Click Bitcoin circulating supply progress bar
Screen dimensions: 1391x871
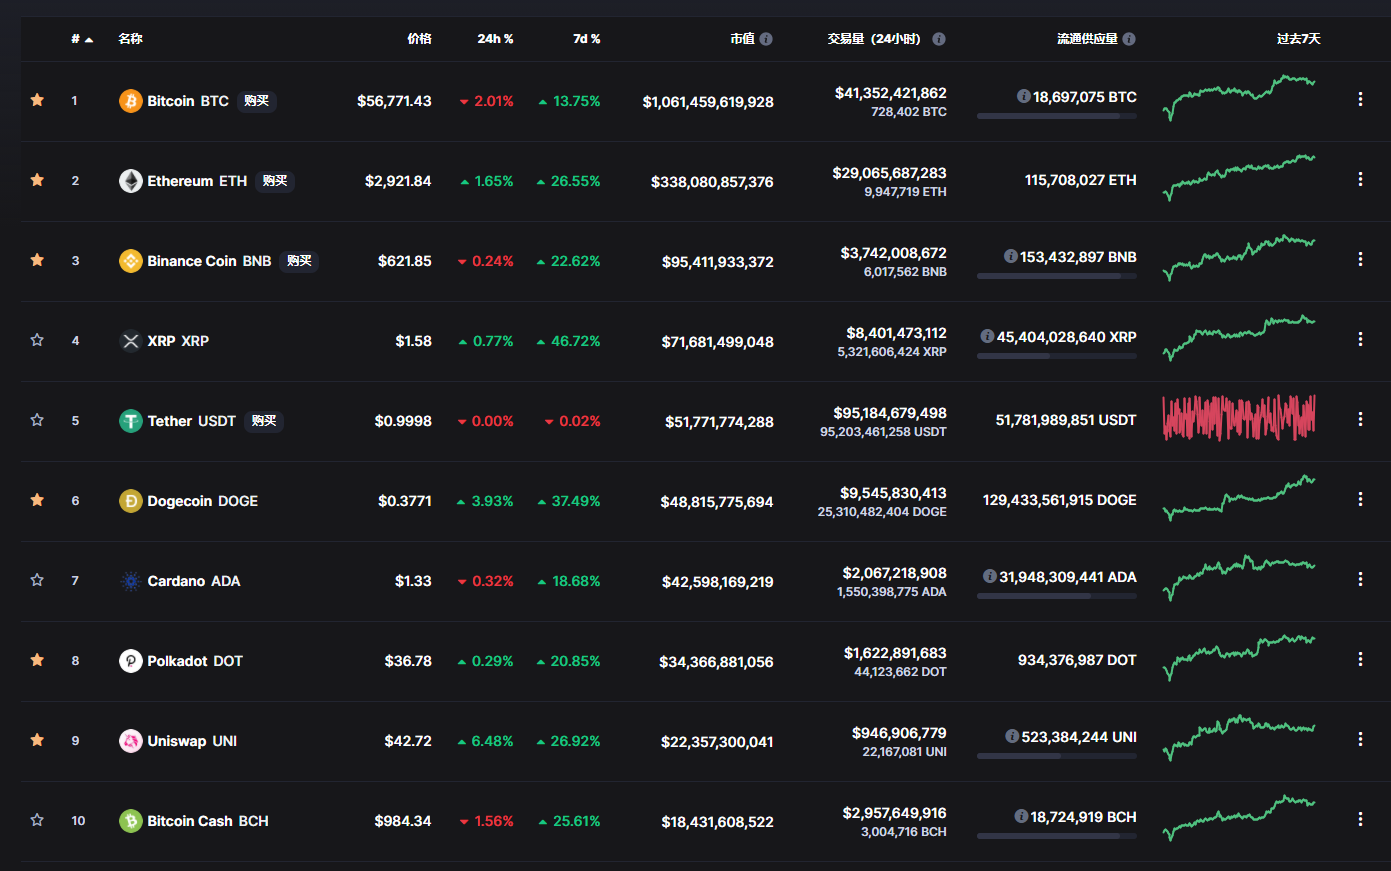point(1057,116)
